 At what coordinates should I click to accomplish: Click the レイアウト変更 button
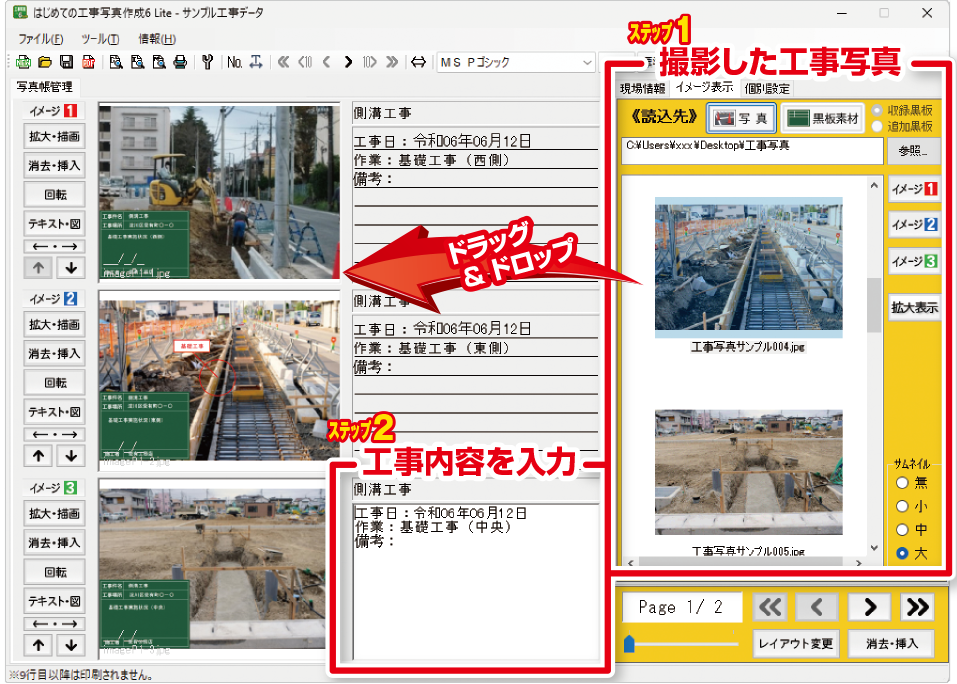point(795,643)
